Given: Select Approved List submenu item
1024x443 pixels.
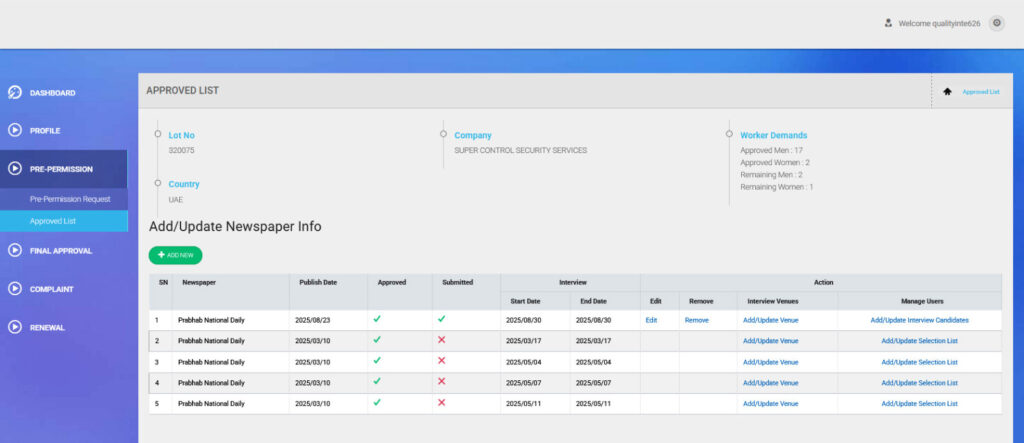Looking at the screenshot, I should [x=53, y=221].
